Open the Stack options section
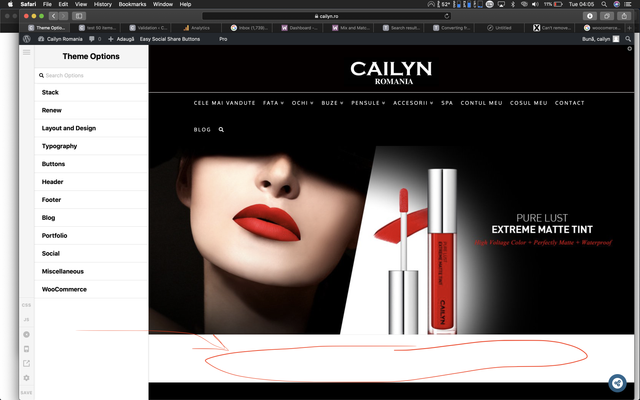This screenshot has width=640, height=400. coord(91,92)
